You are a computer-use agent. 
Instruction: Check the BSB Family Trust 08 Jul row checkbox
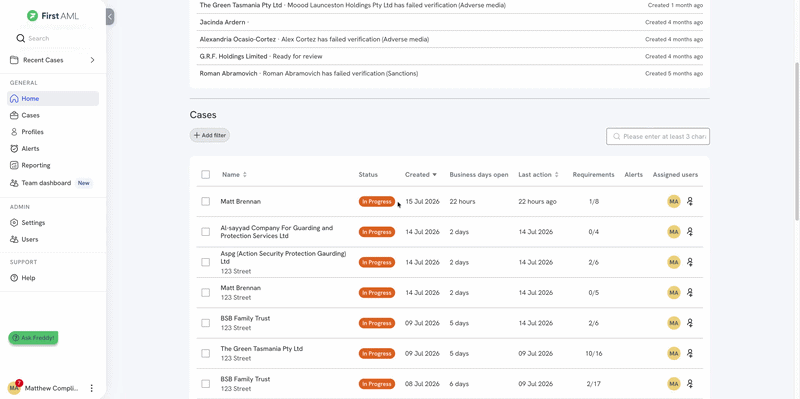click(x=206, y=384)
